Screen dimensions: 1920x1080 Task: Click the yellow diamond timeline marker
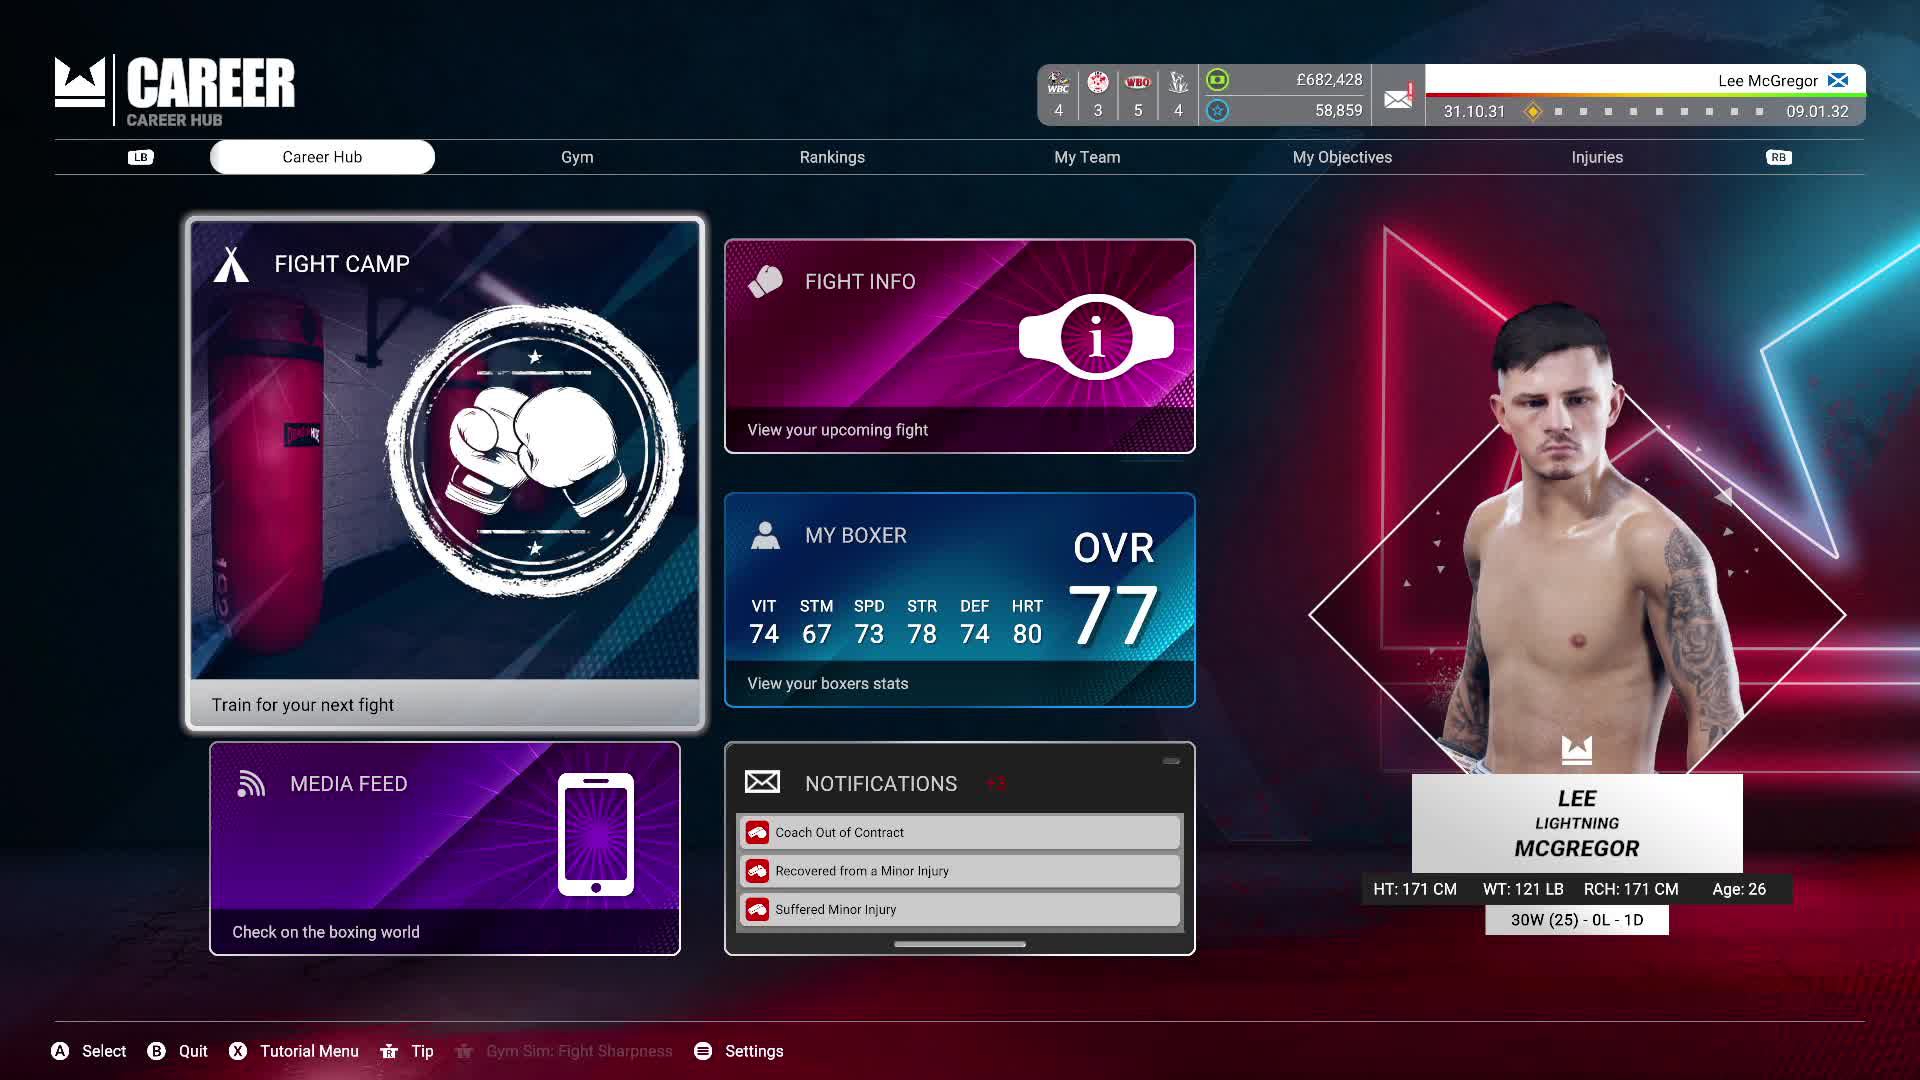(1533, 111)
